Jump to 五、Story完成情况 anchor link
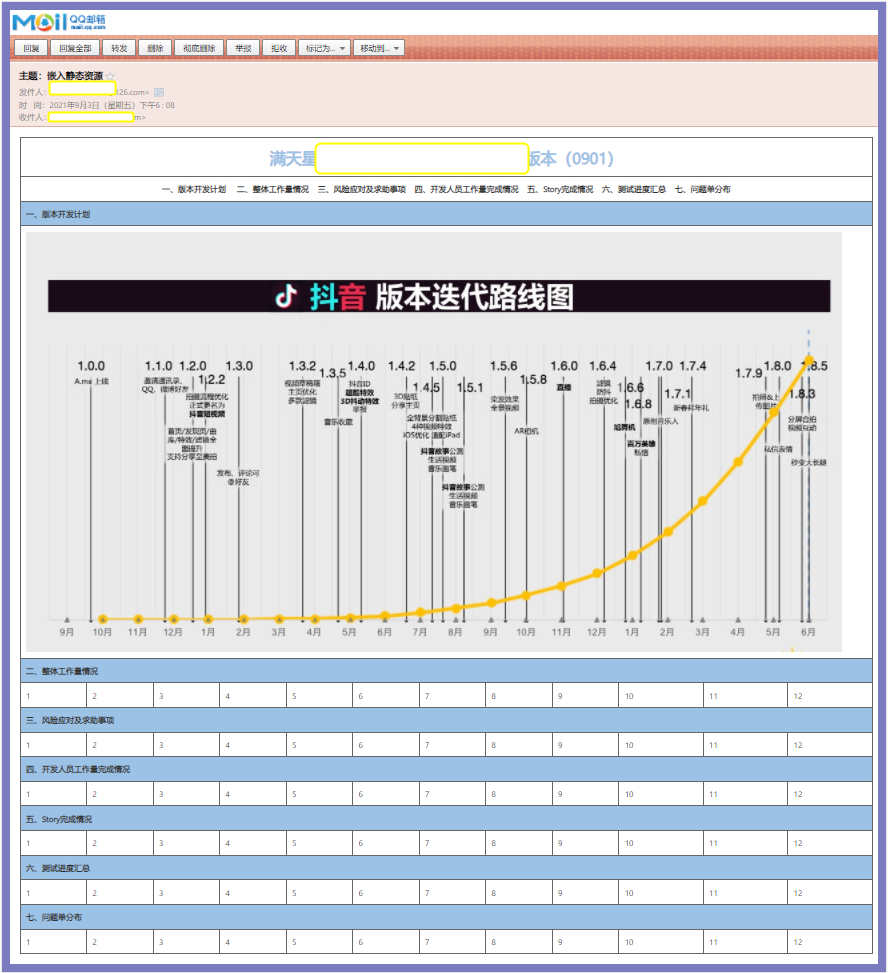 click(x=560, y=189)
